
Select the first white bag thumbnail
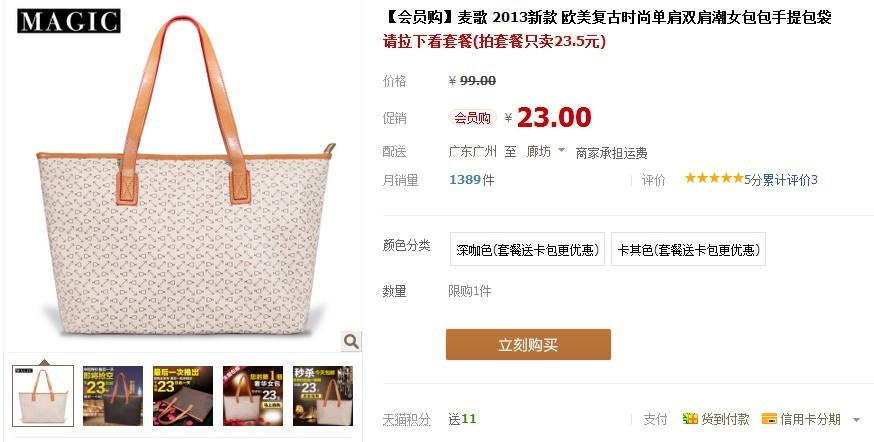[43, 396]
